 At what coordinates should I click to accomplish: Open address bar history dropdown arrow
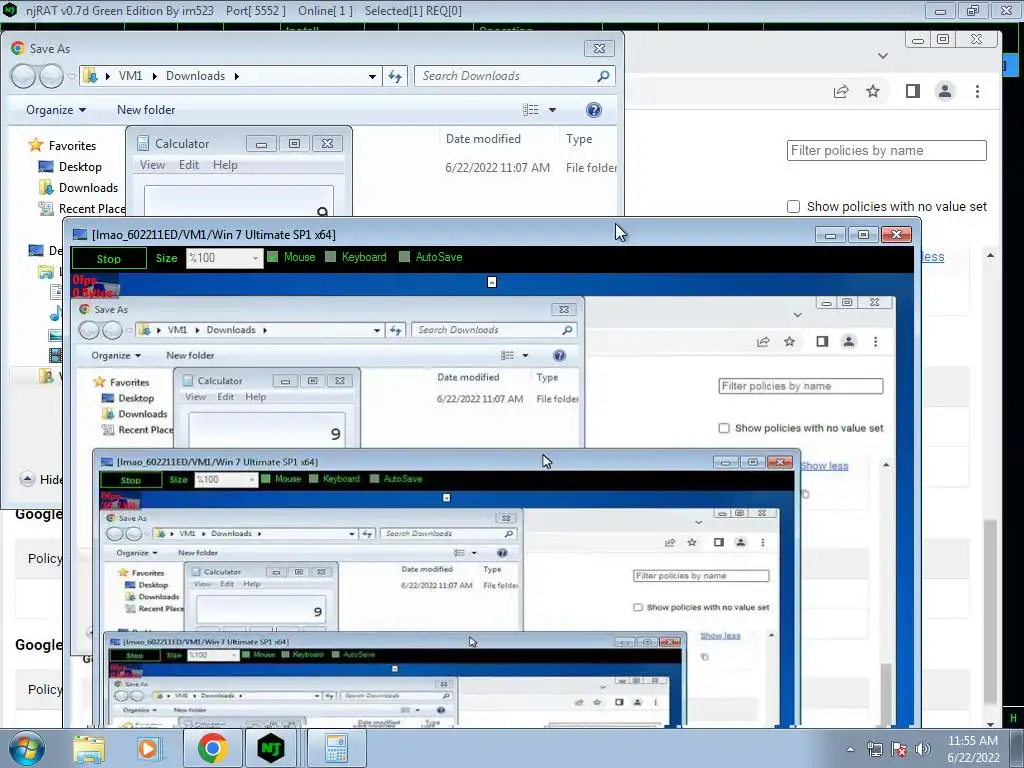pos(372,76)
